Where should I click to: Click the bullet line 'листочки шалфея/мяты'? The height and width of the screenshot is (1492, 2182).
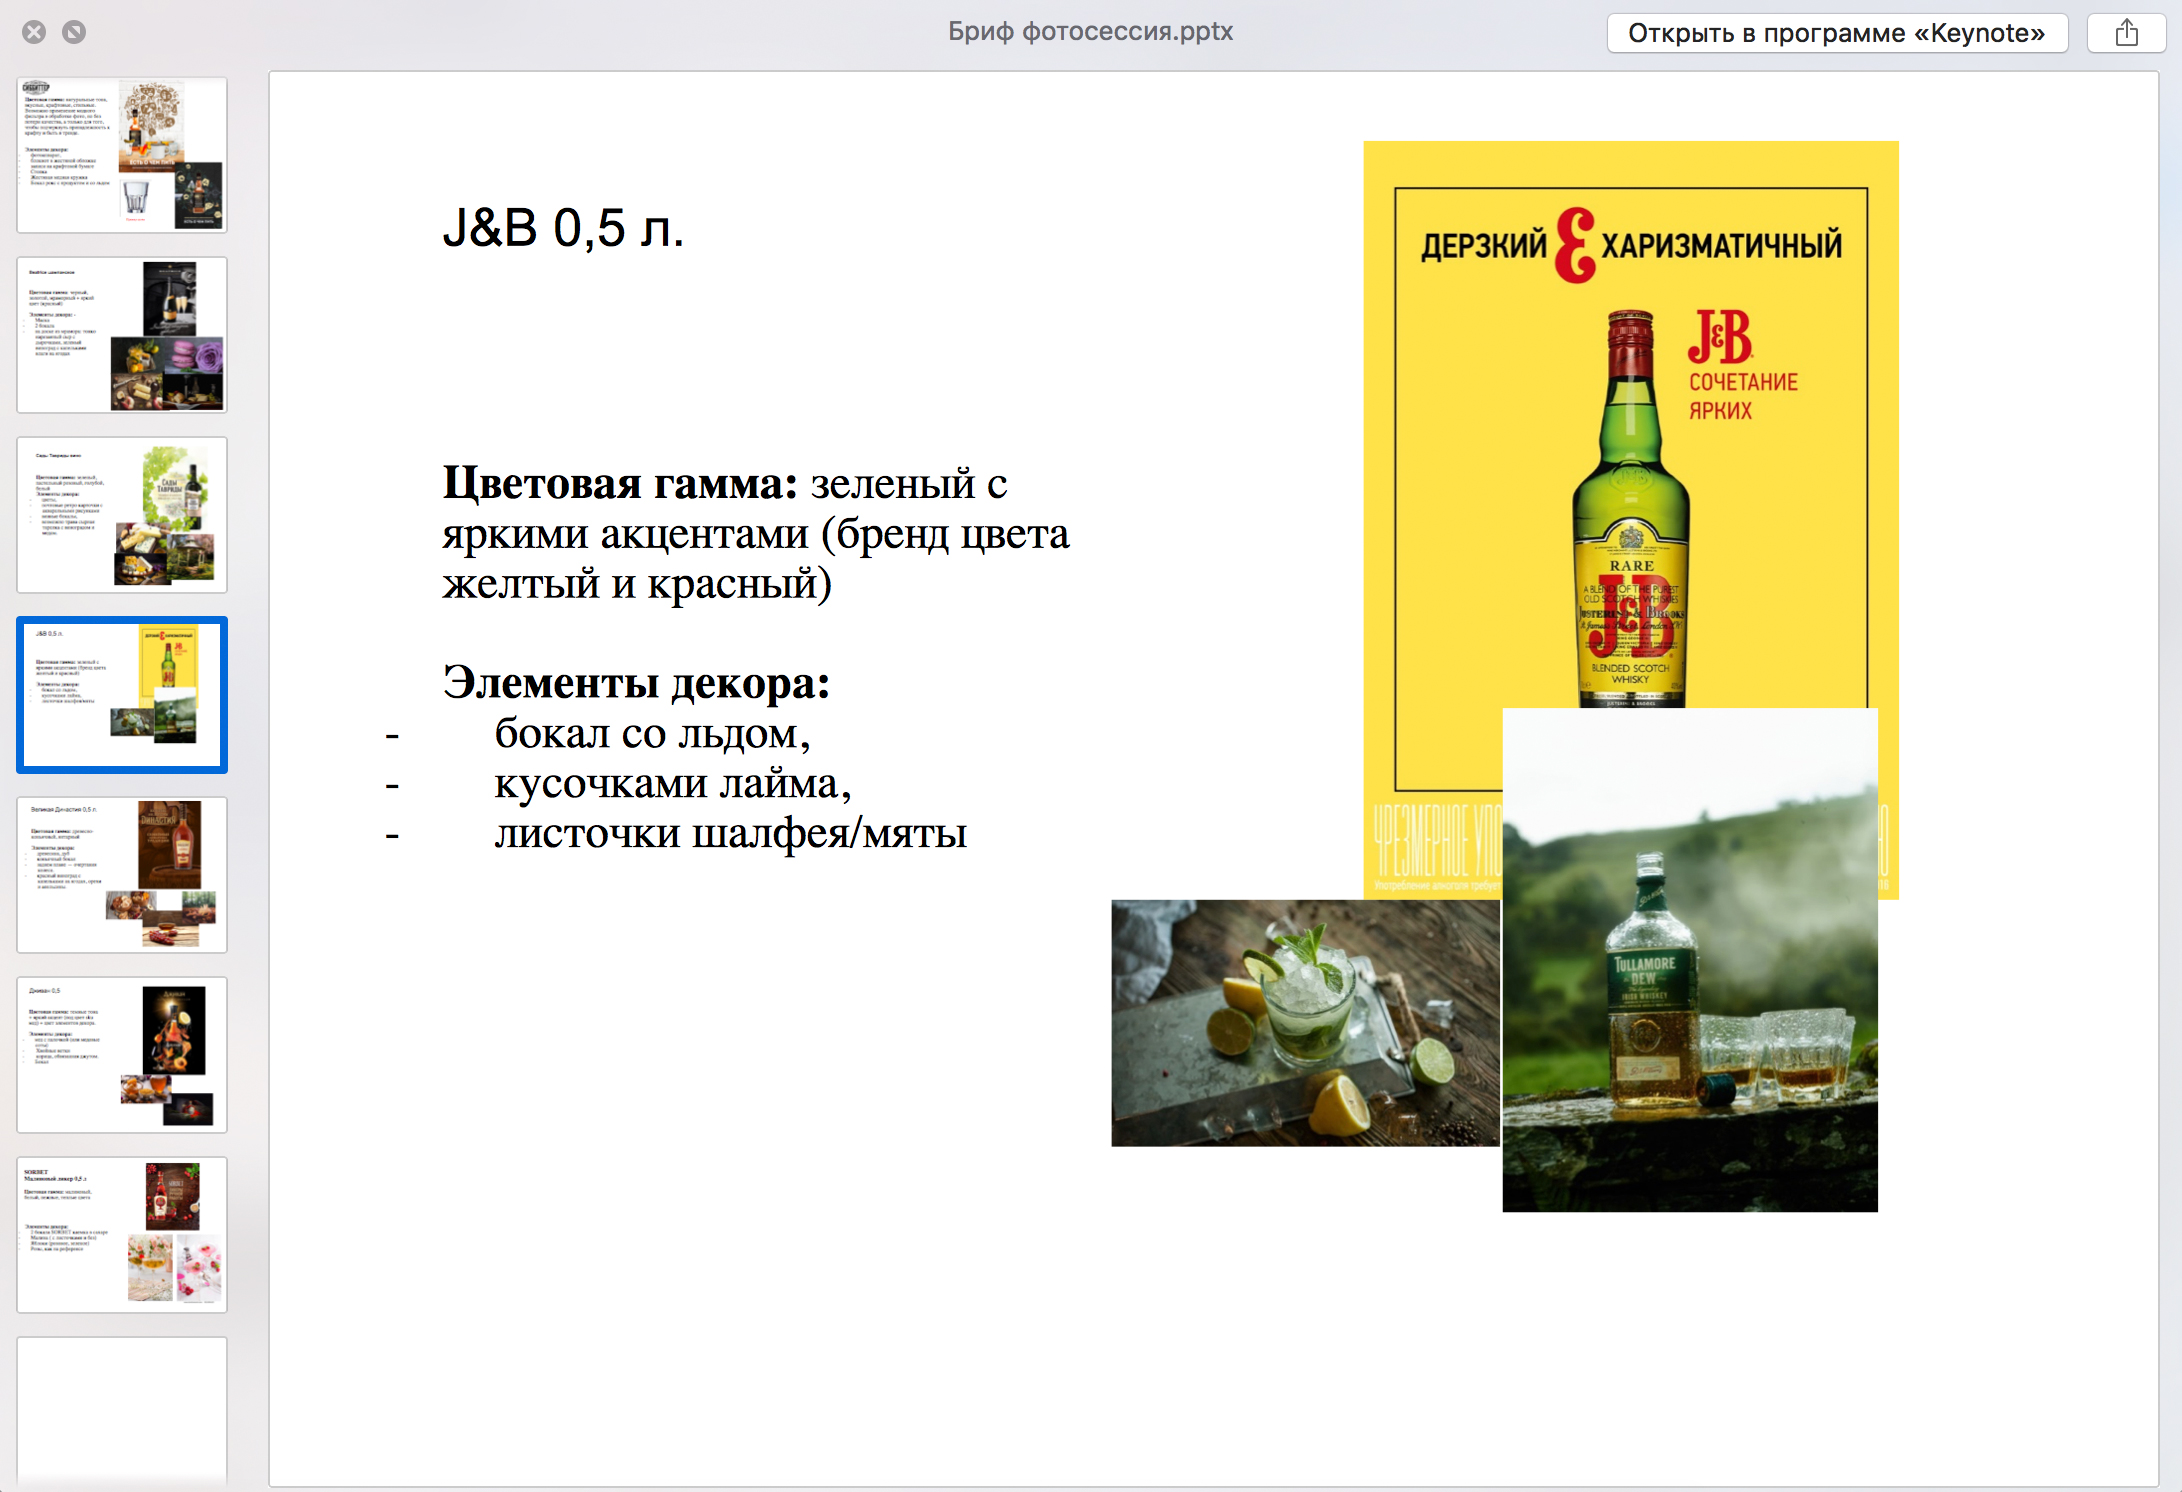click(730, 833)
